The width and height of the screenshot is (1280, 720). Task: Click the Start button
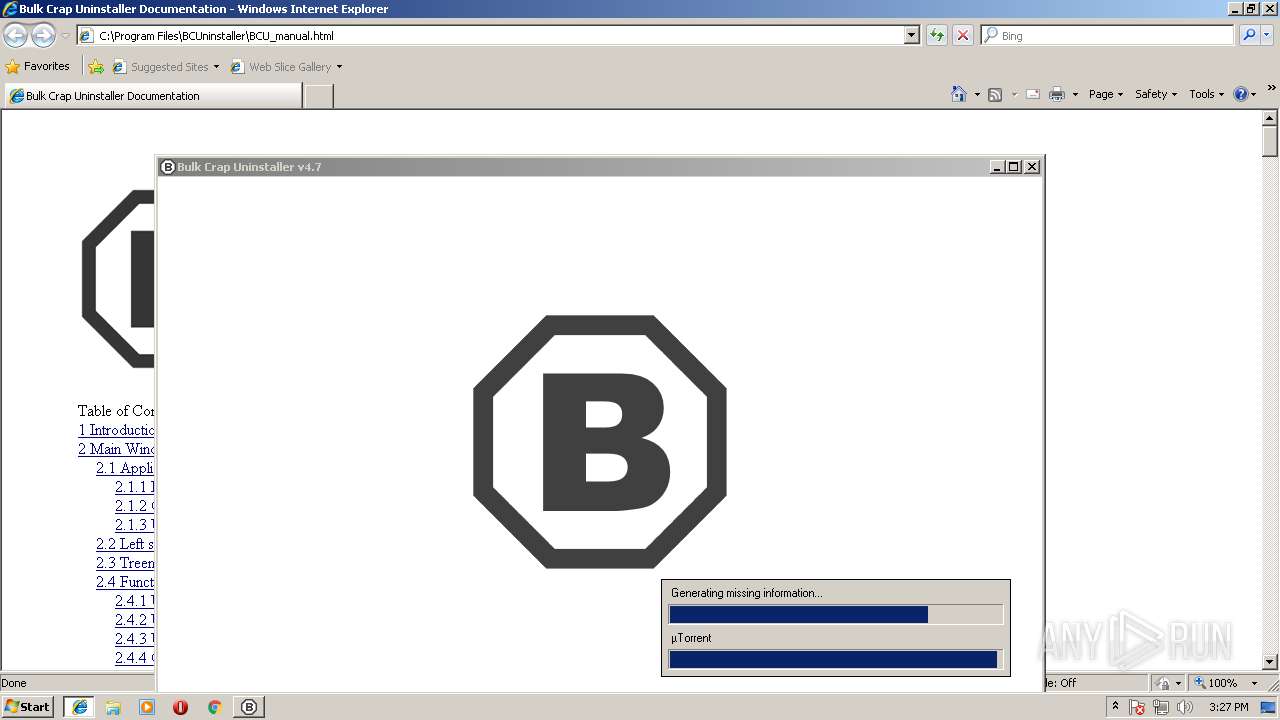28,707
